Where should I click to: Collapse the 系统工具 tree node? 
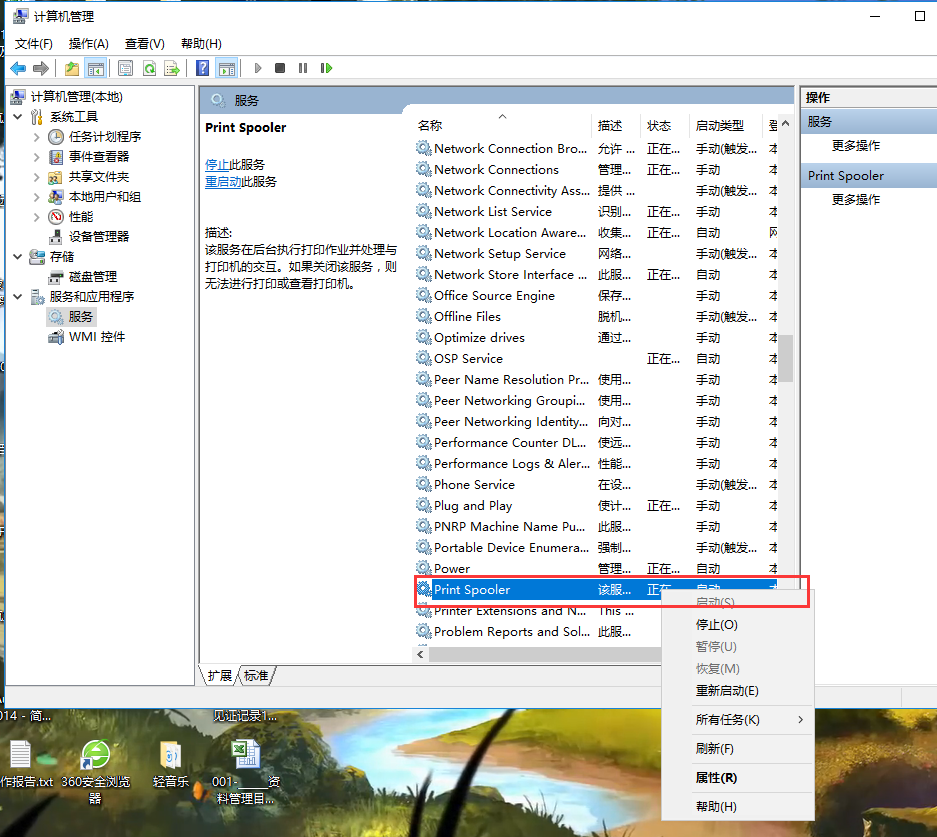[x=18, y=117]
